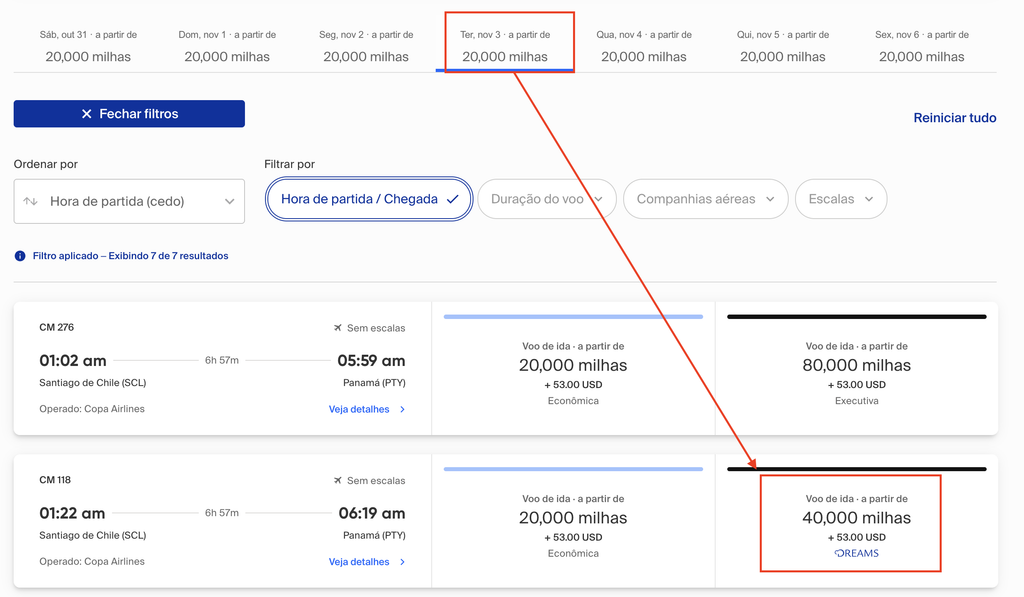Open Veja detalhes for flight CM 118
This screenshot has height=597, width=1024.
click(359, 562)
